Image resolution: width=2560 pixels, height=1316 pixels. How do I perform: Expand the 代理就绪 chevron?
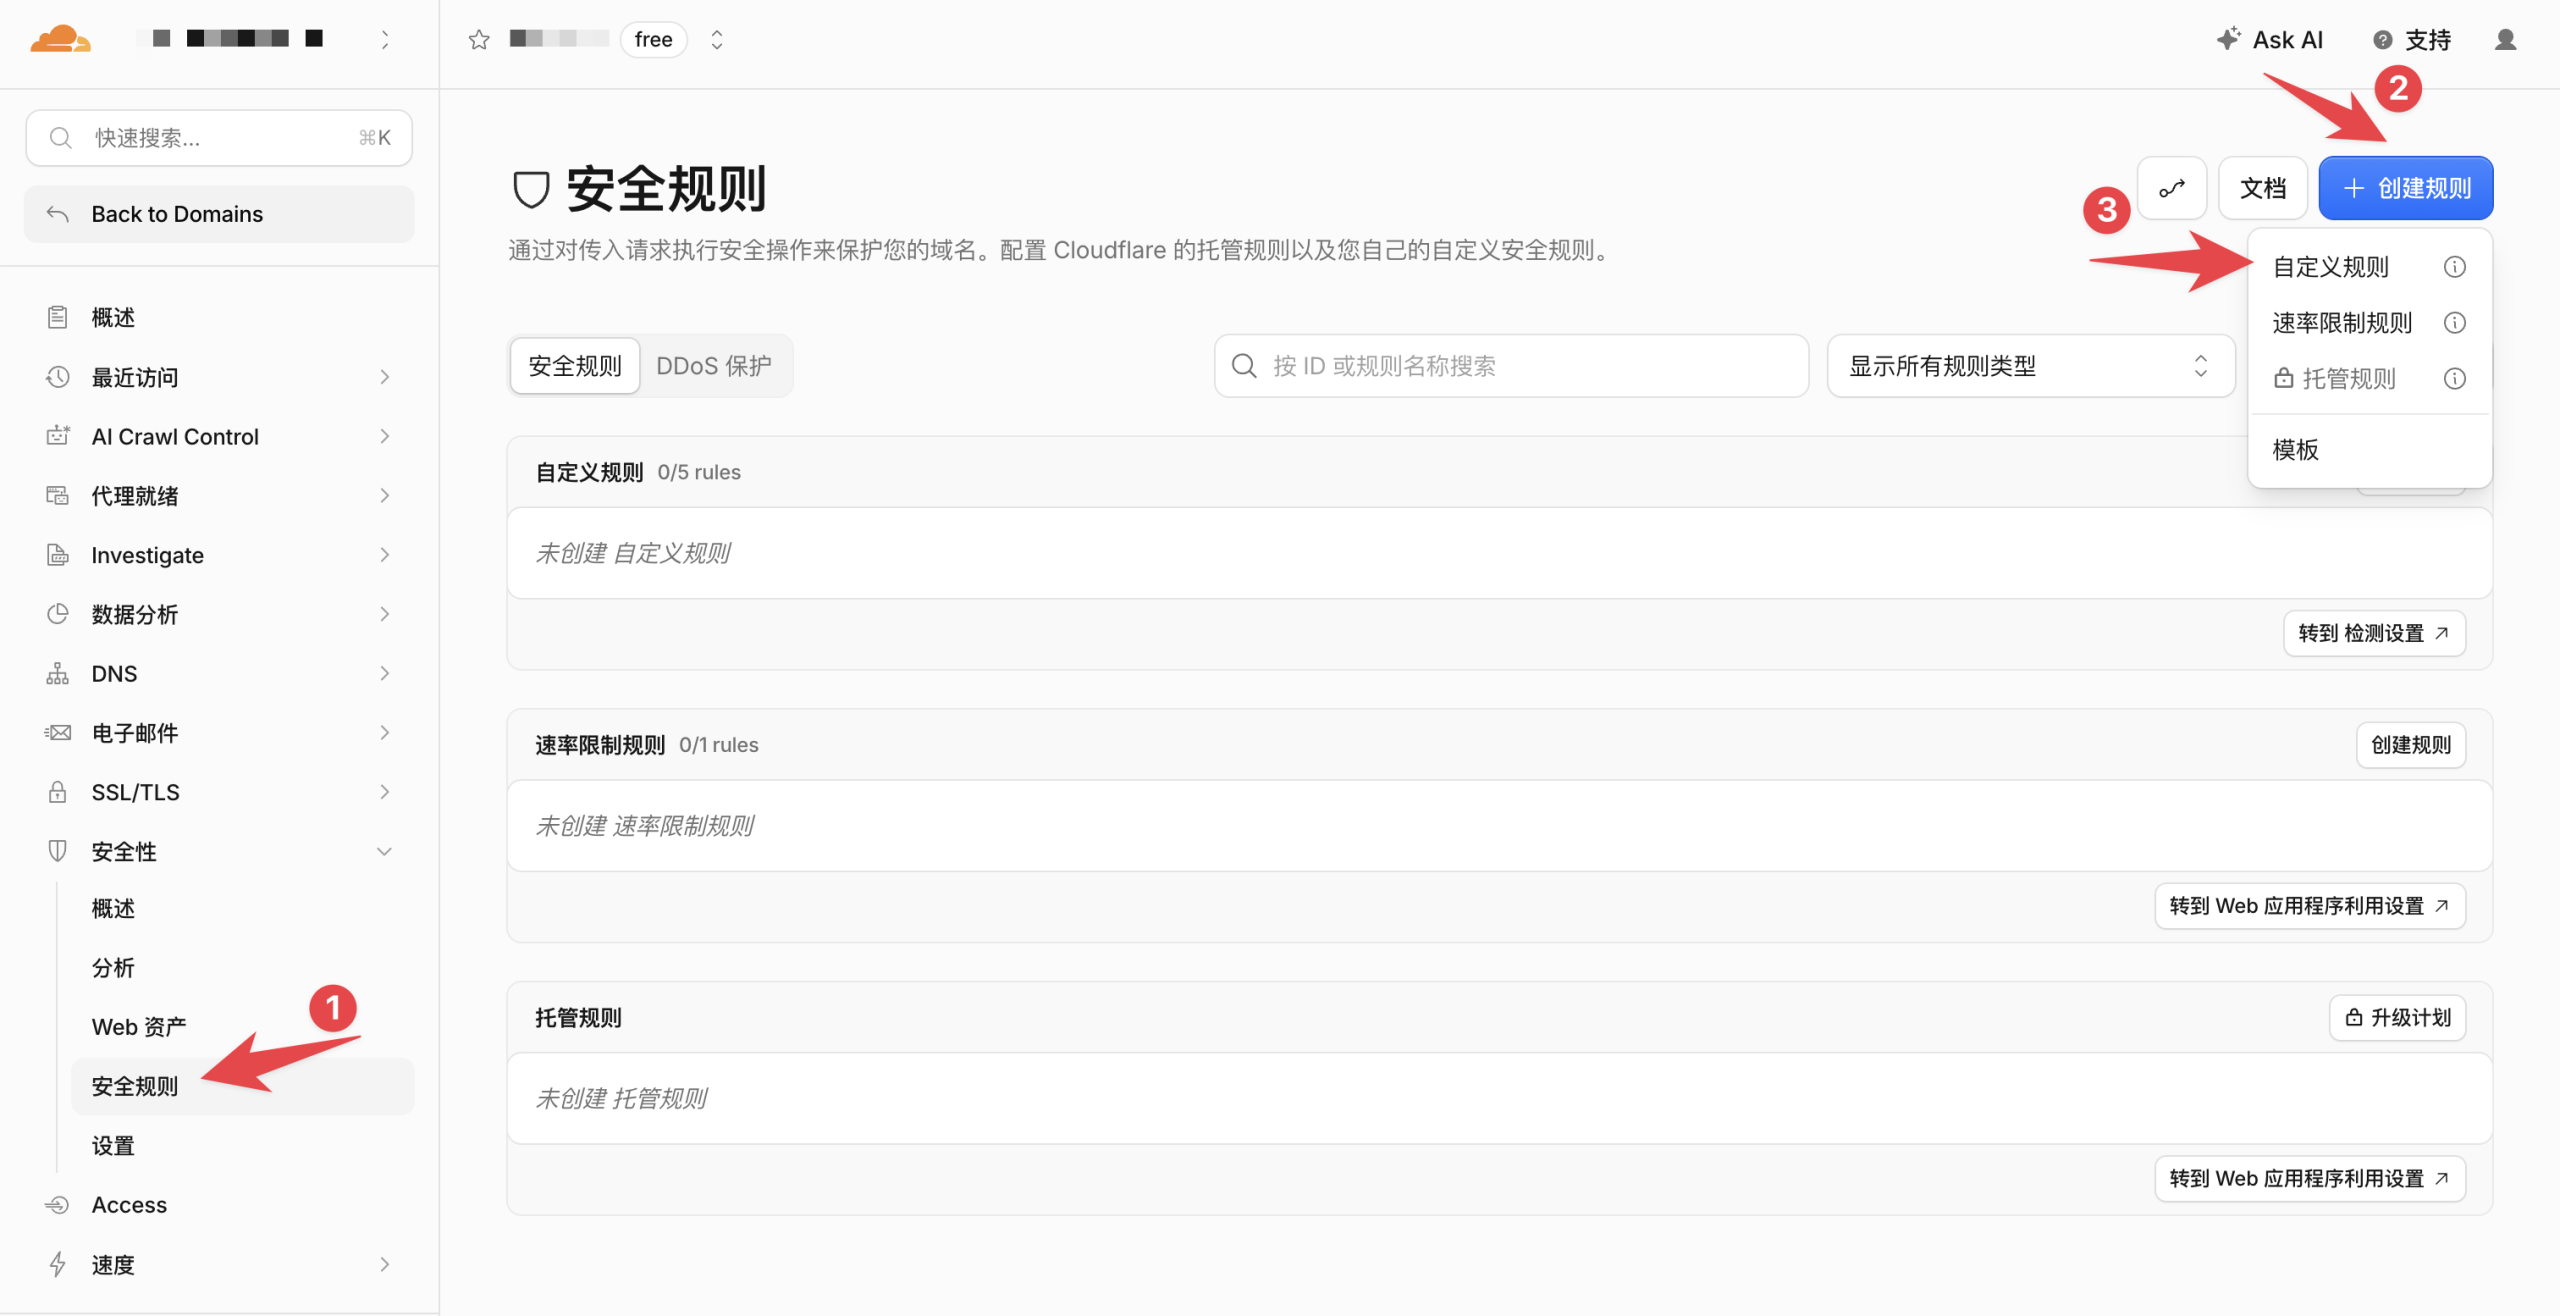(385, 496)
